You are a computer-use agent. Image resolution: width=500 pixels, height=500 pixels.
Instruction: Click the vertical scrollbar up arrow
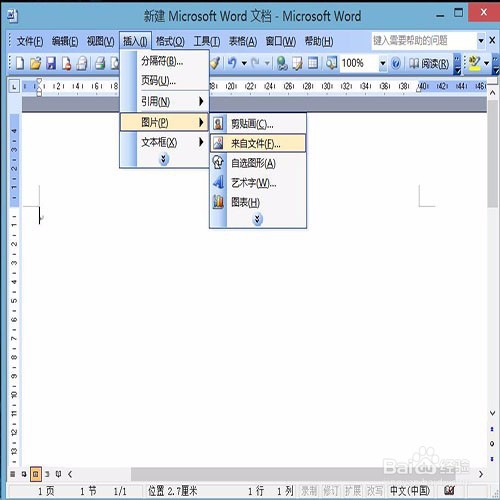click(492, 93)
